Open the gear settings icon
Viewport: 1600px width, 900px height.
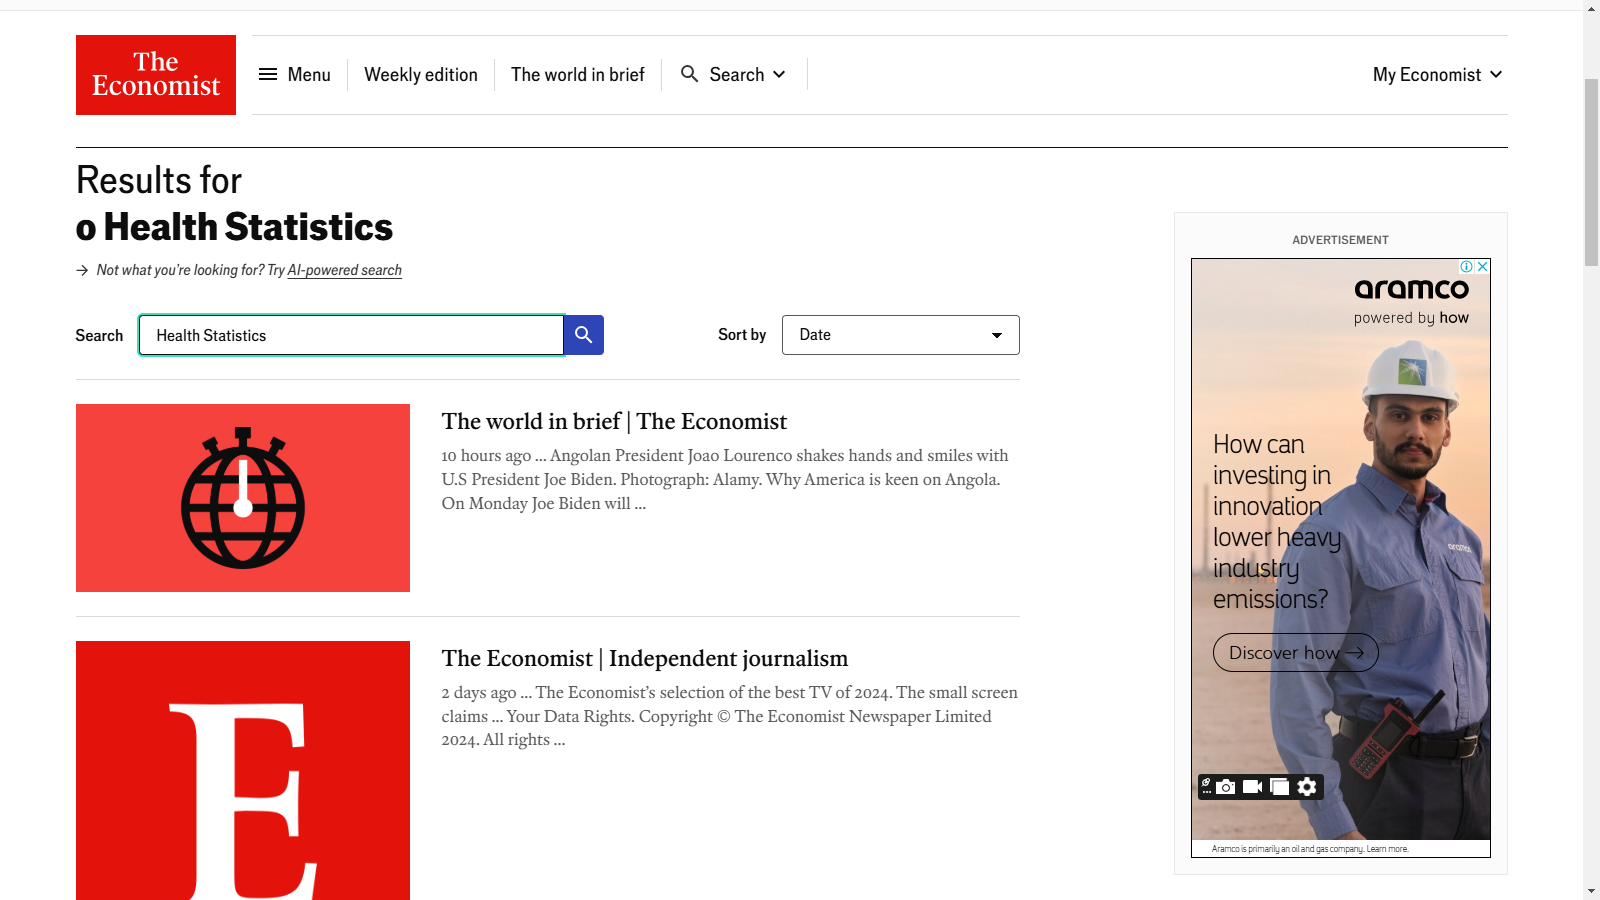(x=1307, y=787)
